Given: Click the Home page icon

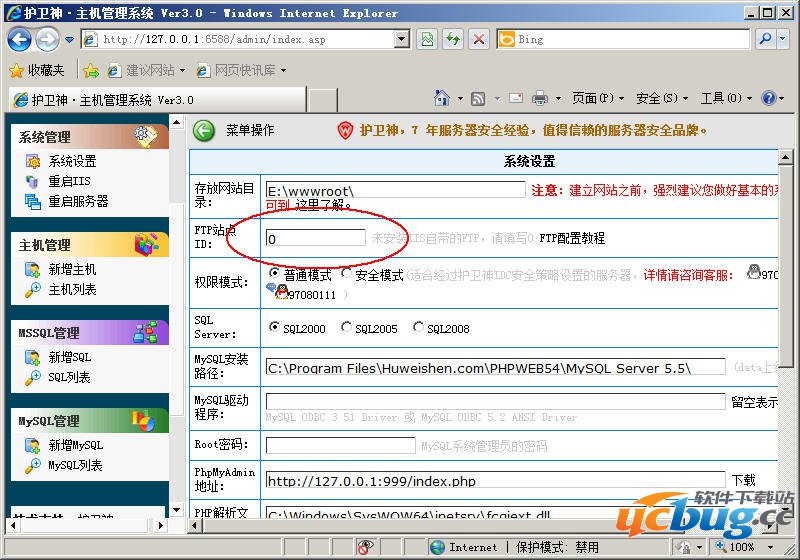Looking at the screenshot, I should pyautogui.click(x=441, y=98).
